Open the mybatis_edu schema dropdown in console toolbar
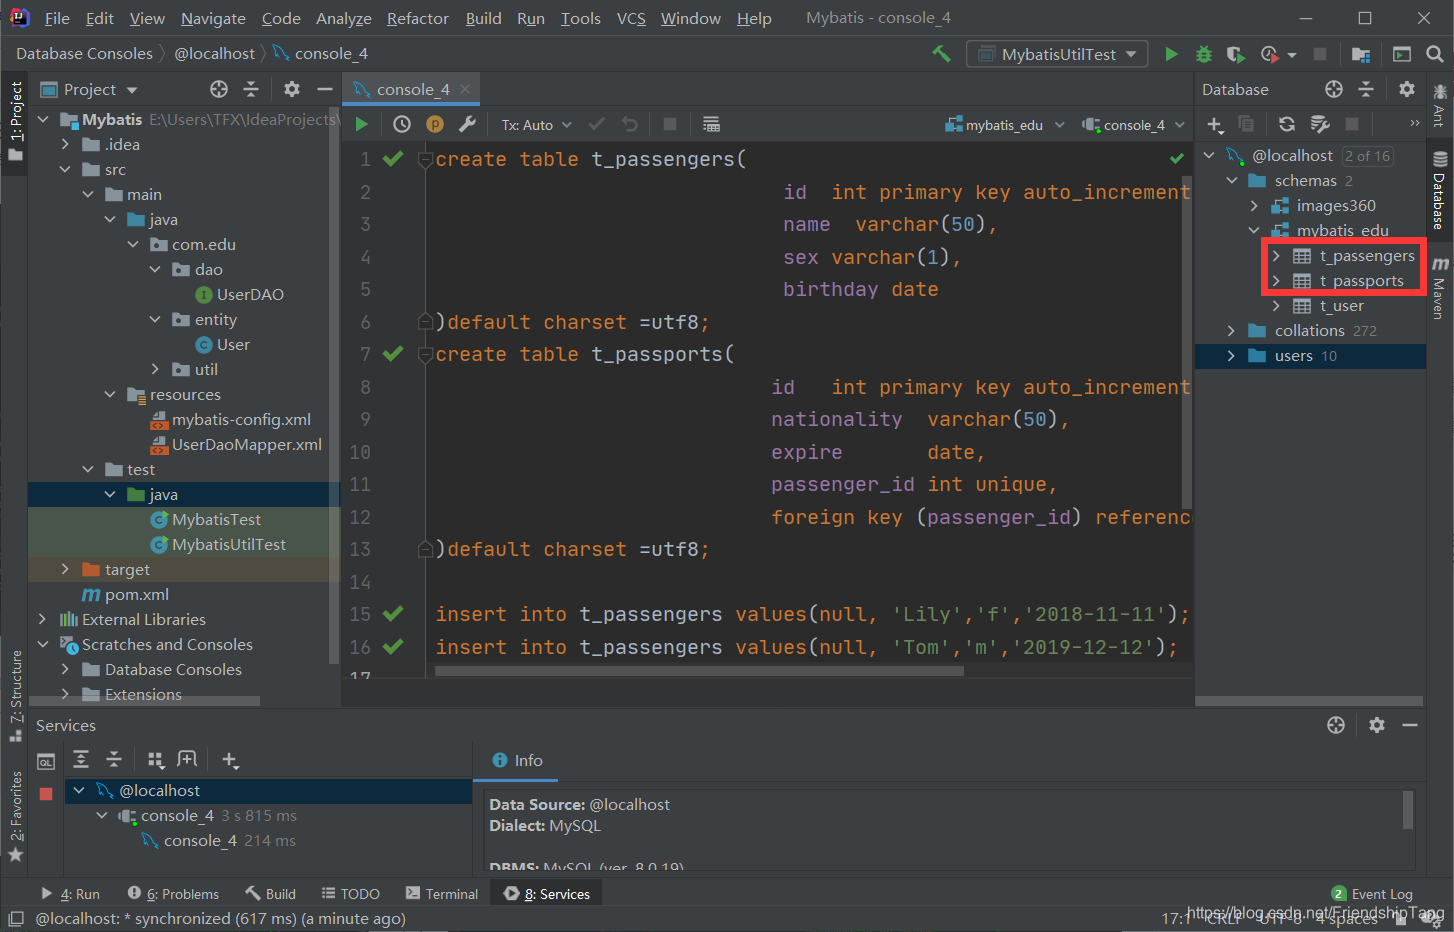The width and height of the screenshot is (1454, 932). pos(1005,125)
